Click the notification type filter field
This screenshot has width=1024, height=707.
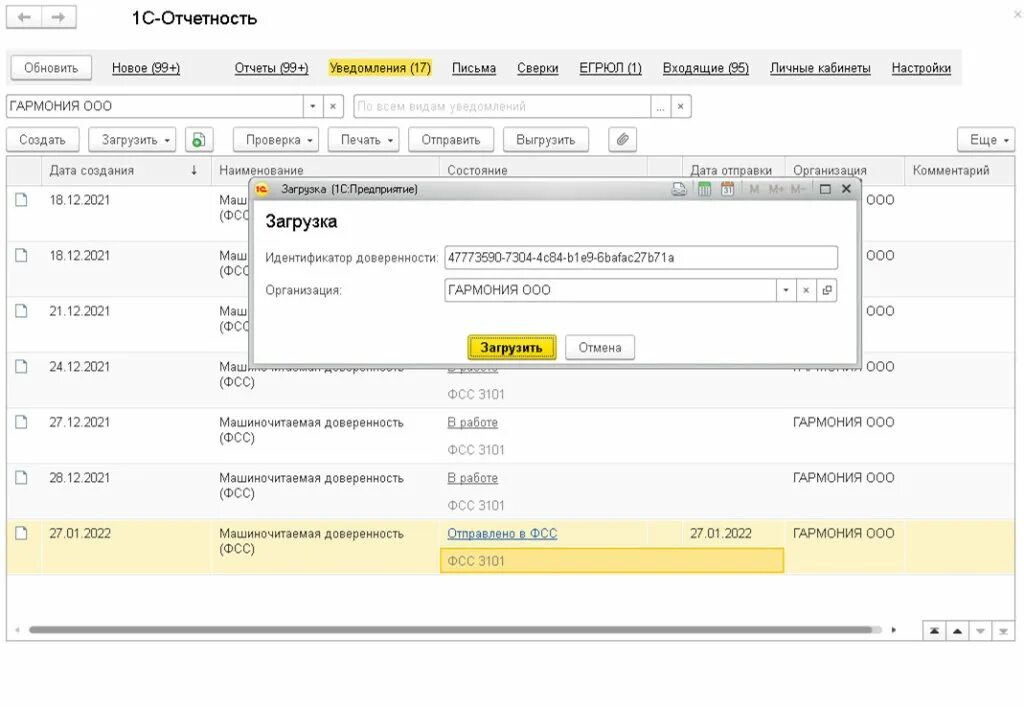pos(502,106)
